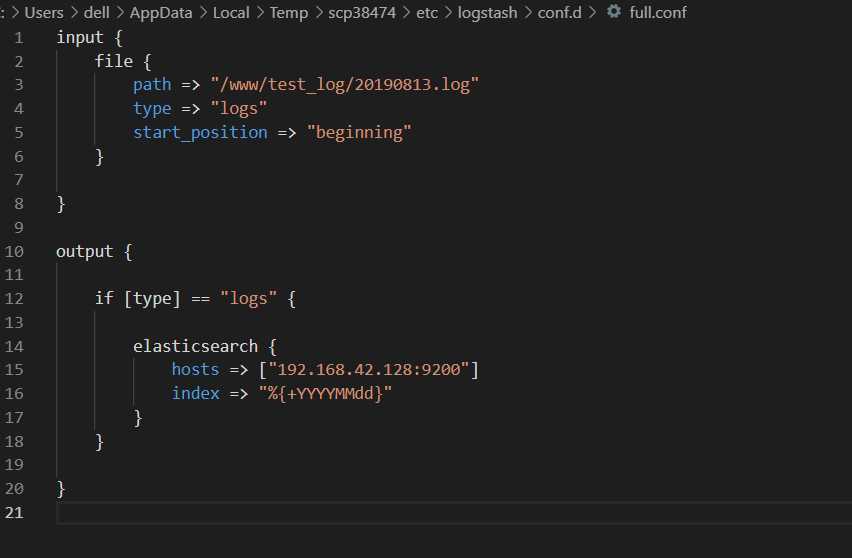Click the closing brace on line 20

click(61, 489)
